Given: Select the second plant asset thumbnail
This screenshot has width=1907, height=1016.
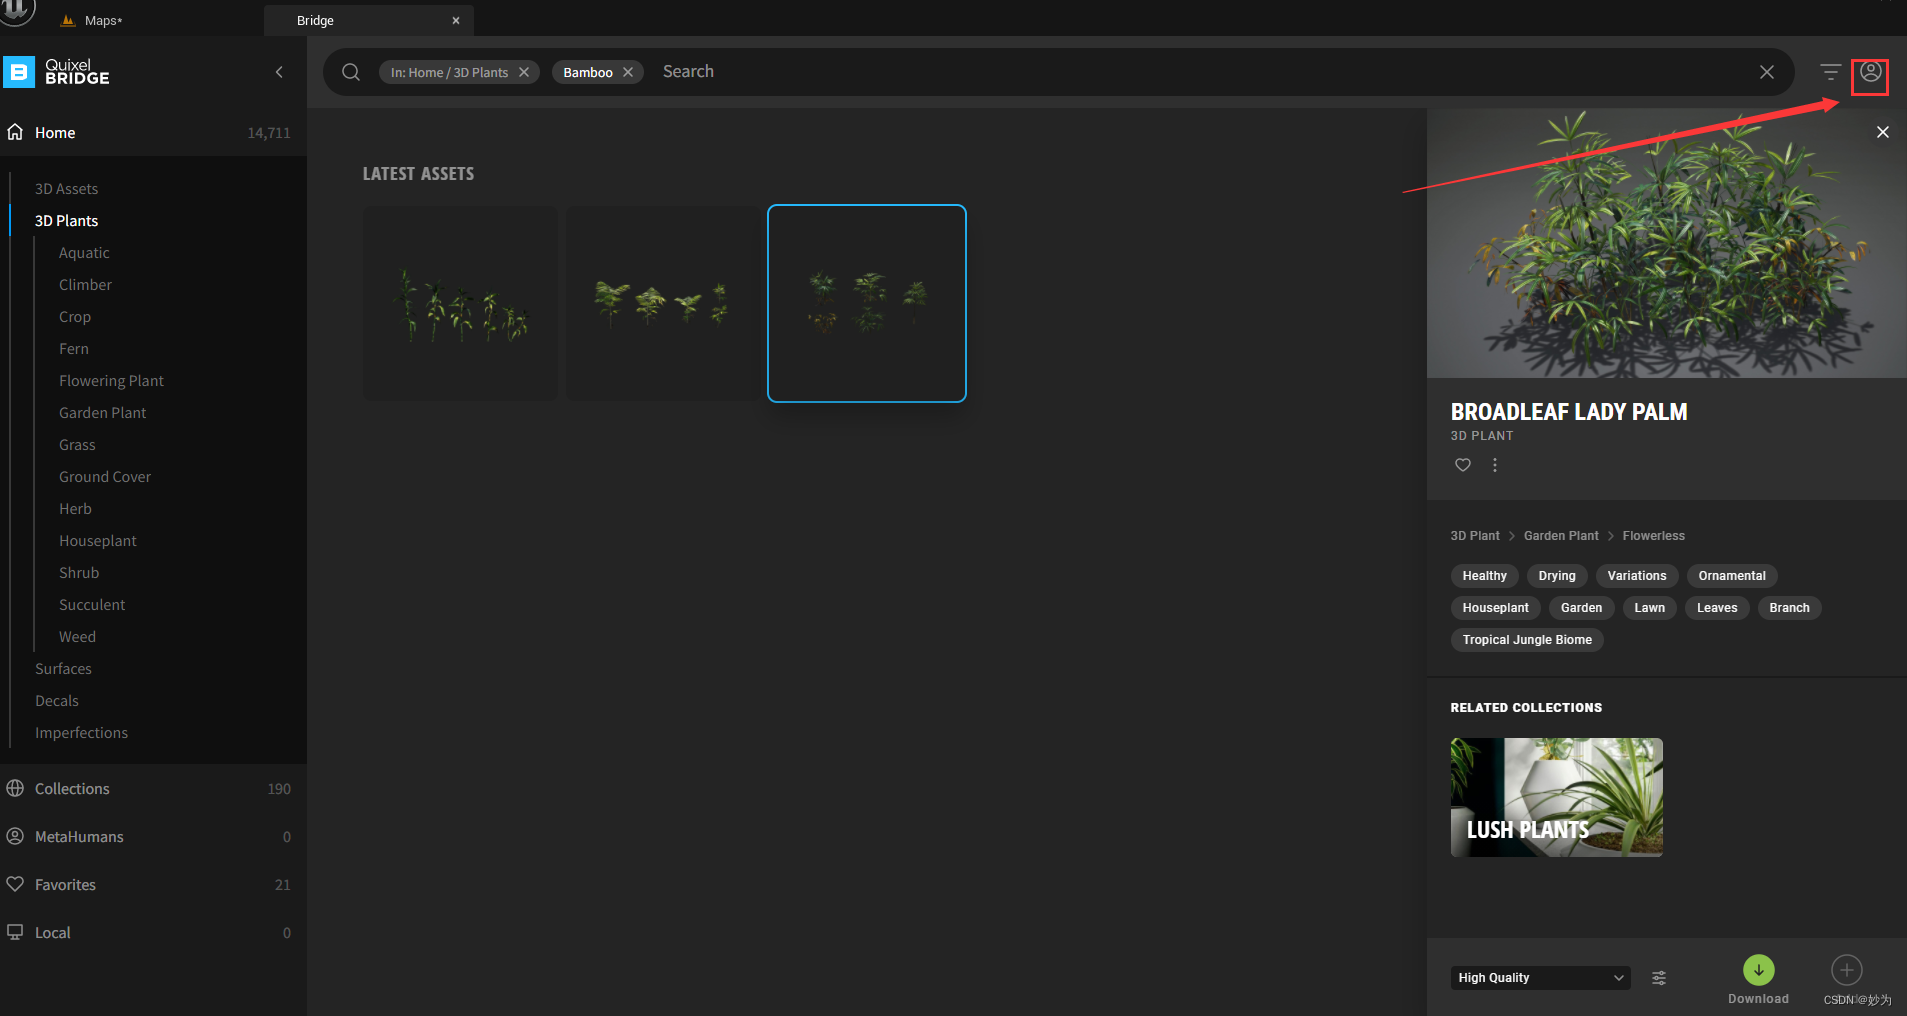Looking at the screenshot, I should point(664,303).
